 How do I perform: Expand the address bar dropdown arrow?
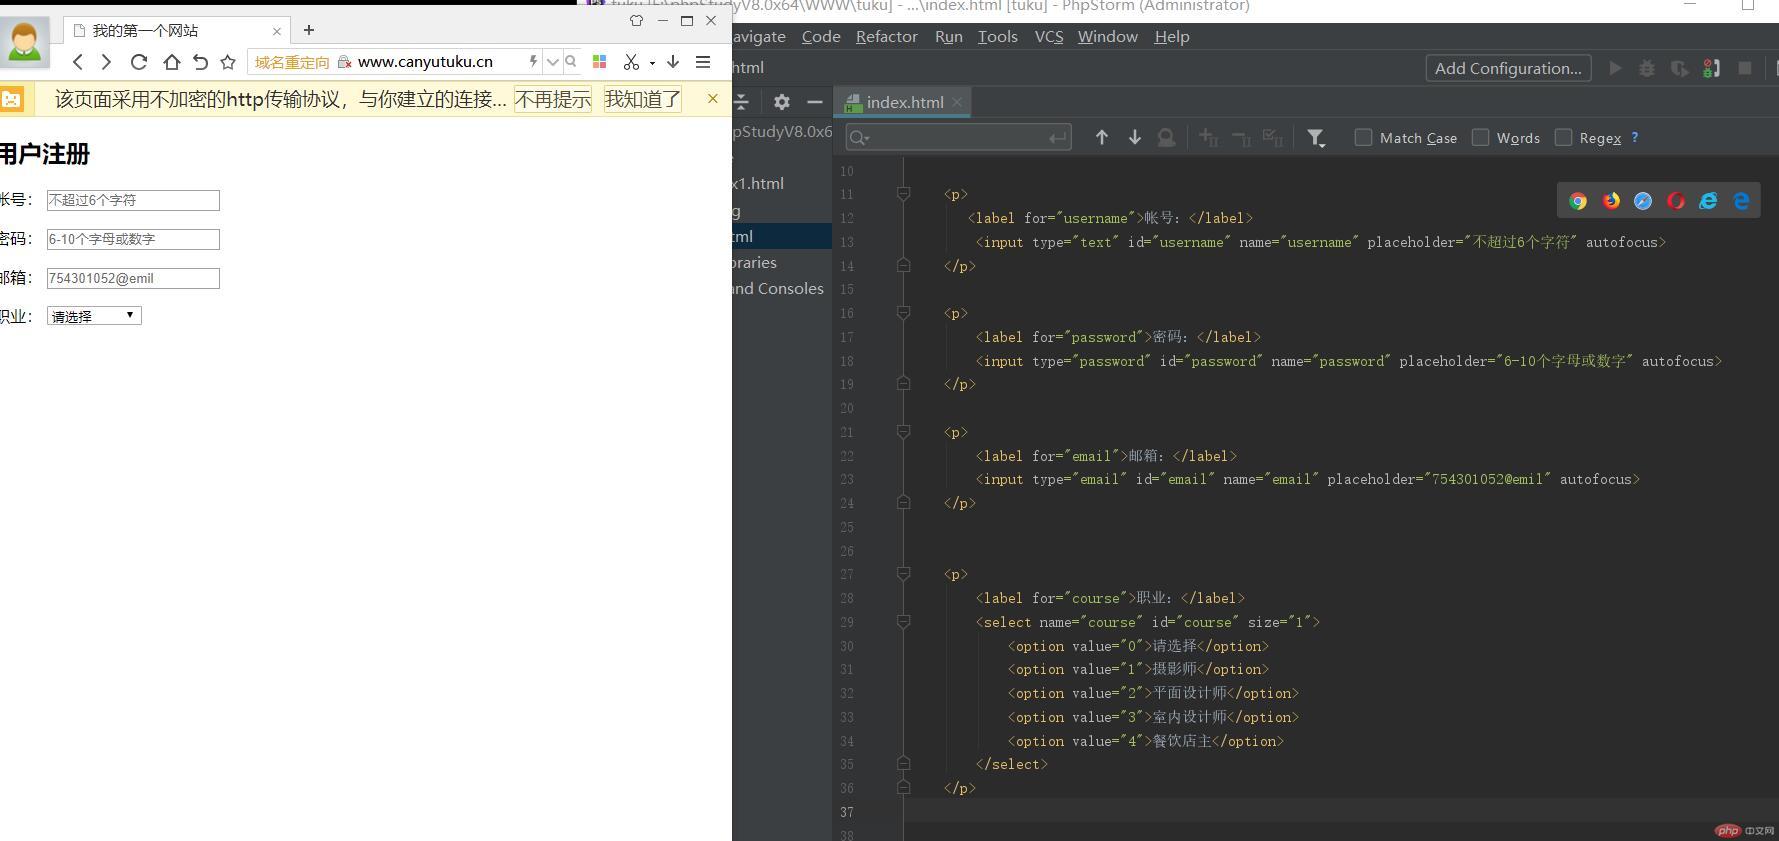point(552,62)
